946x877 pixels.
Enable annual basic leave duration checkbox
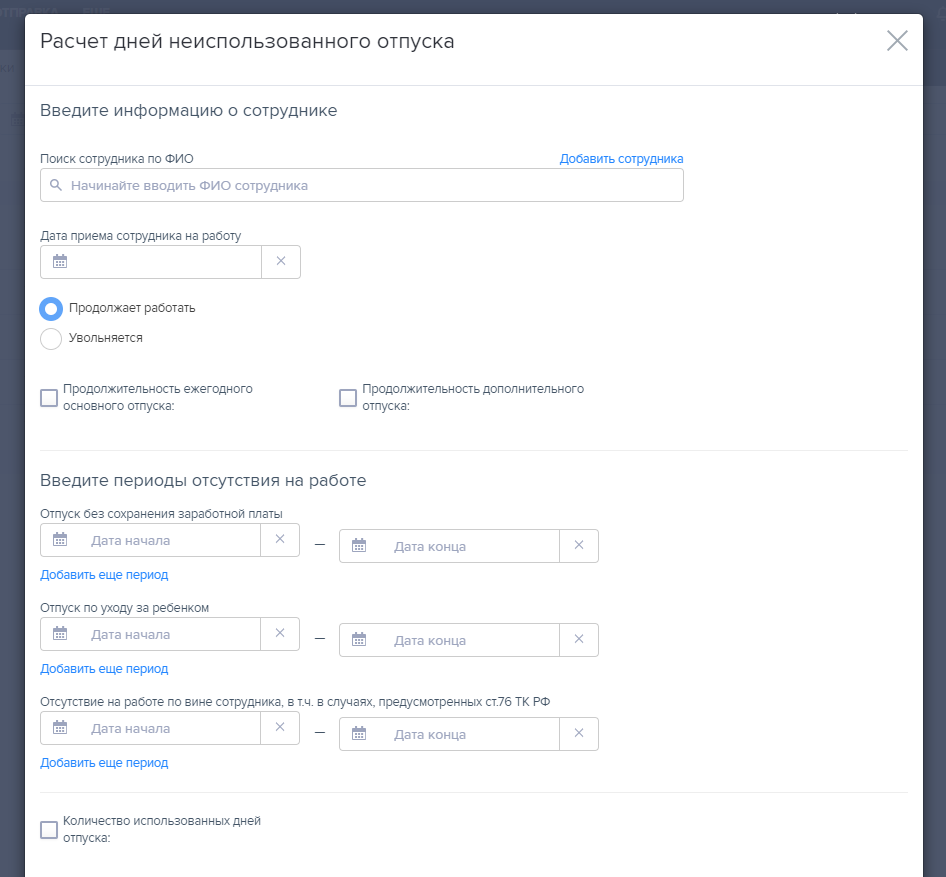pos(49,398)
